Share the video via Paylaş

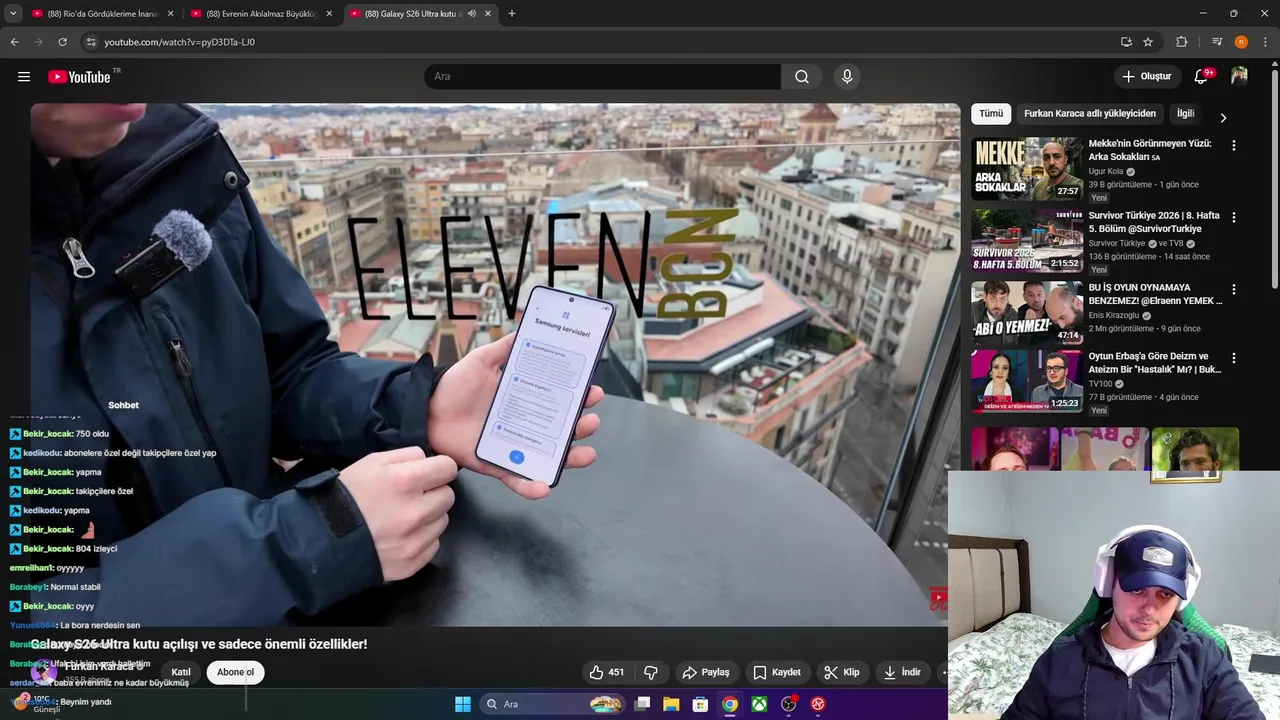tap(706, 672)
